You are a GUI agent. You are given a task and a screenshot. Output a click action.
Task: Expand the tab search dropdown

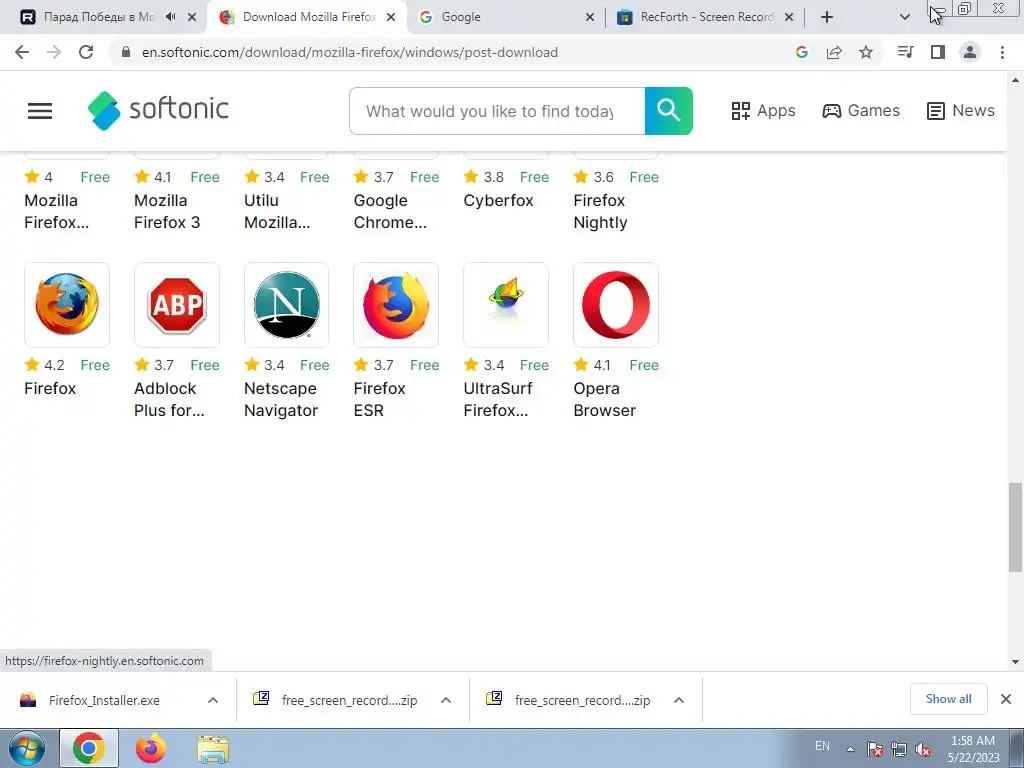pyautogui.click(x=904, y=17)
